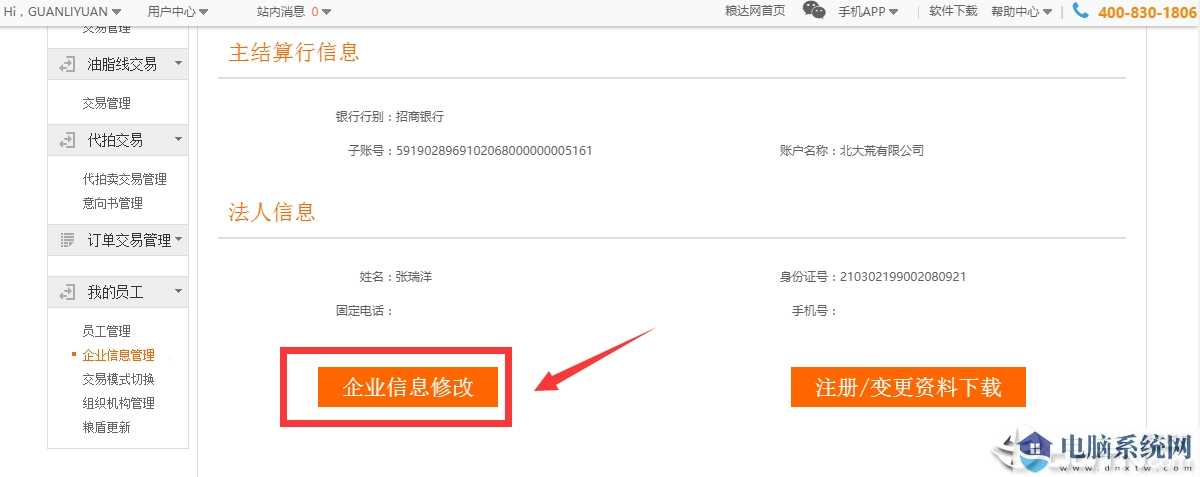Open 粮盾更新 in sidebar
The height and width of the screenshot is (477, 1200).
[x=106, y=427]
